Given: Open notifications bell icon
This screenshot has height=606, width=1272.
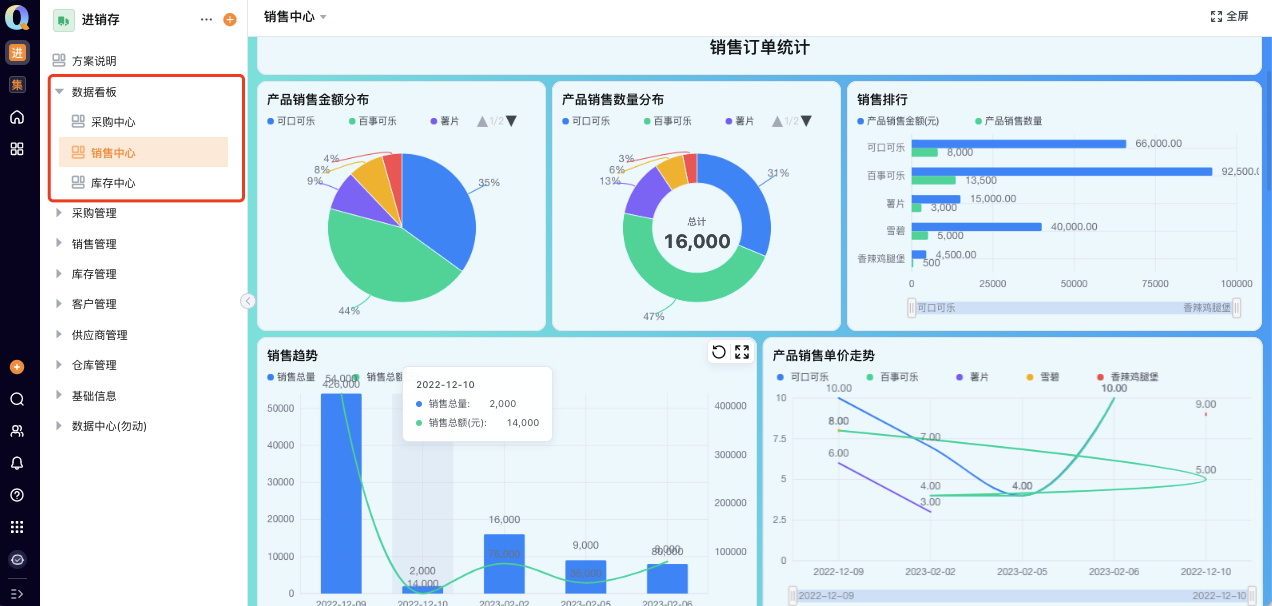Looking at the screenshot, I should coord(17,463).
